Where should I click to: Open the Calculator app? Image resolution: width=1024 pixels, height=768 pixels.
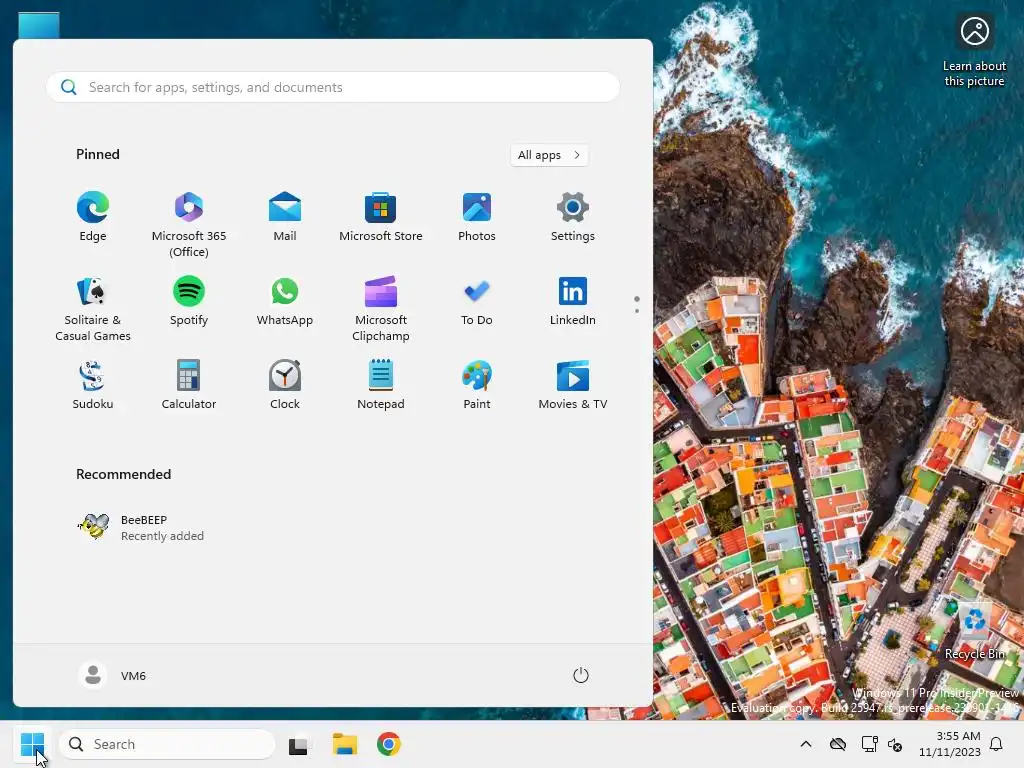189,385
